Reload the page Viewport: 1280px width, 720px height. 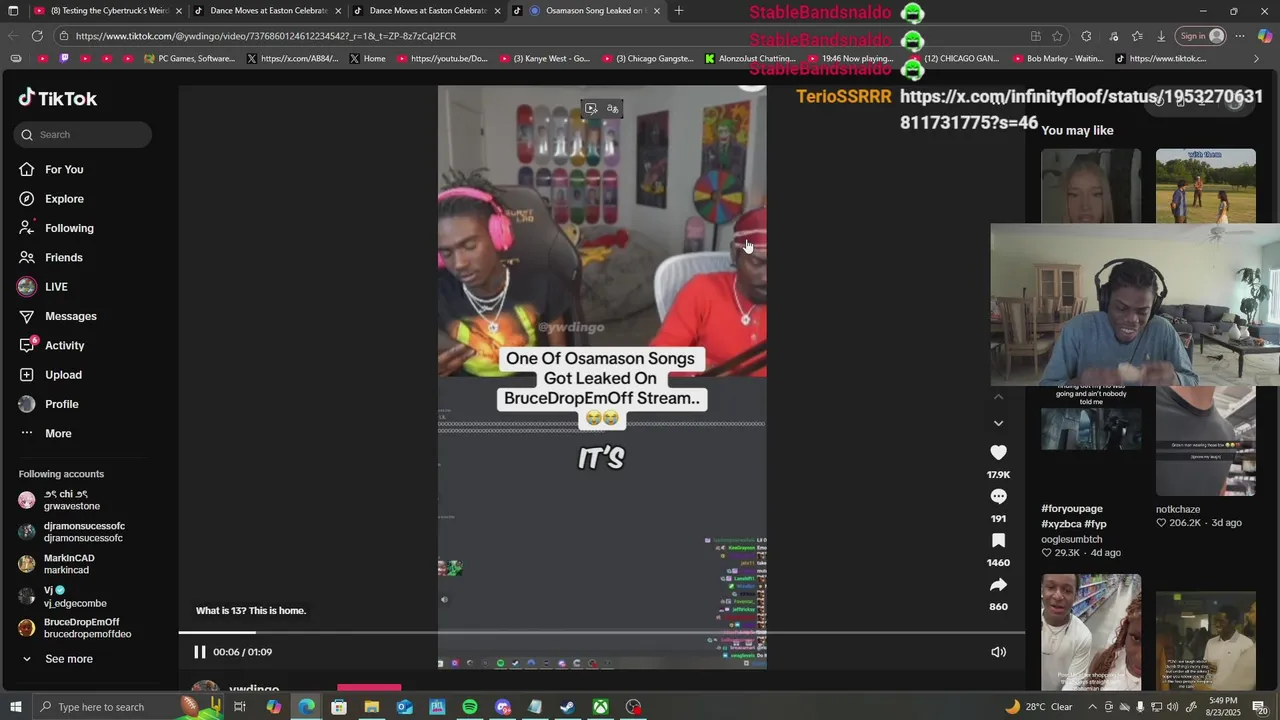tap(37, 36)
